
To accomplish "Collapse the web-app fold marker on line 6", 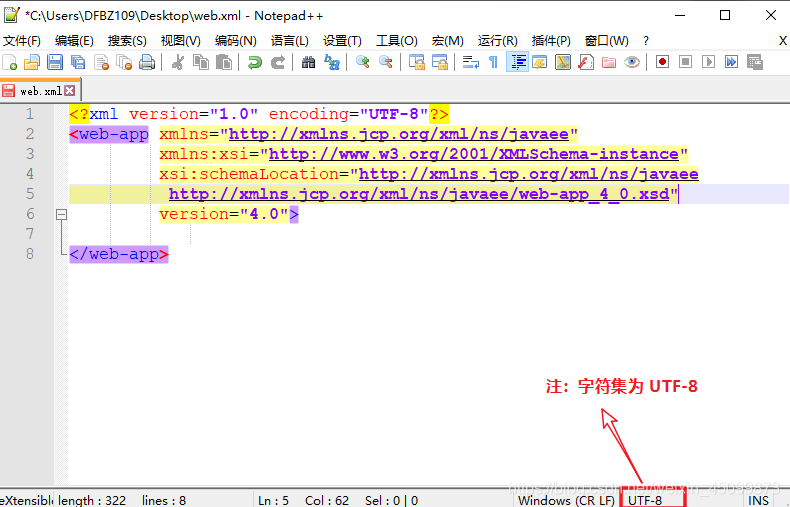I will click(61, 214).
